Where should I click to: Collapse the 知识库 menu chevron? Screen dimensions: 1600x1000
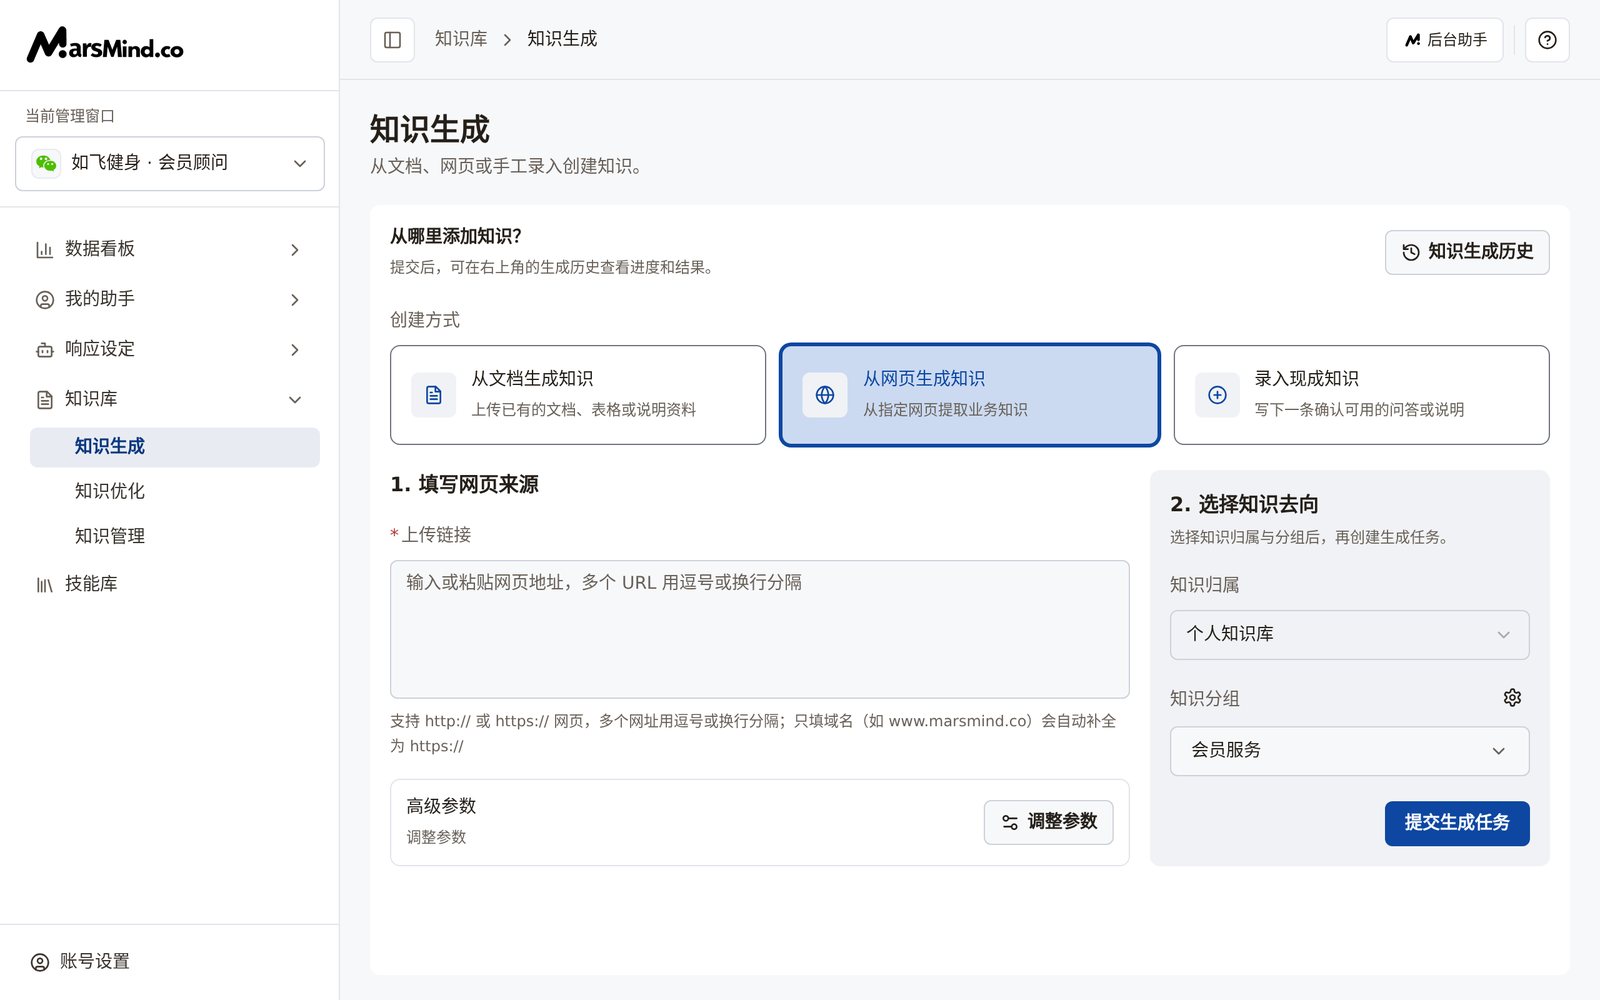click(295, 399)
